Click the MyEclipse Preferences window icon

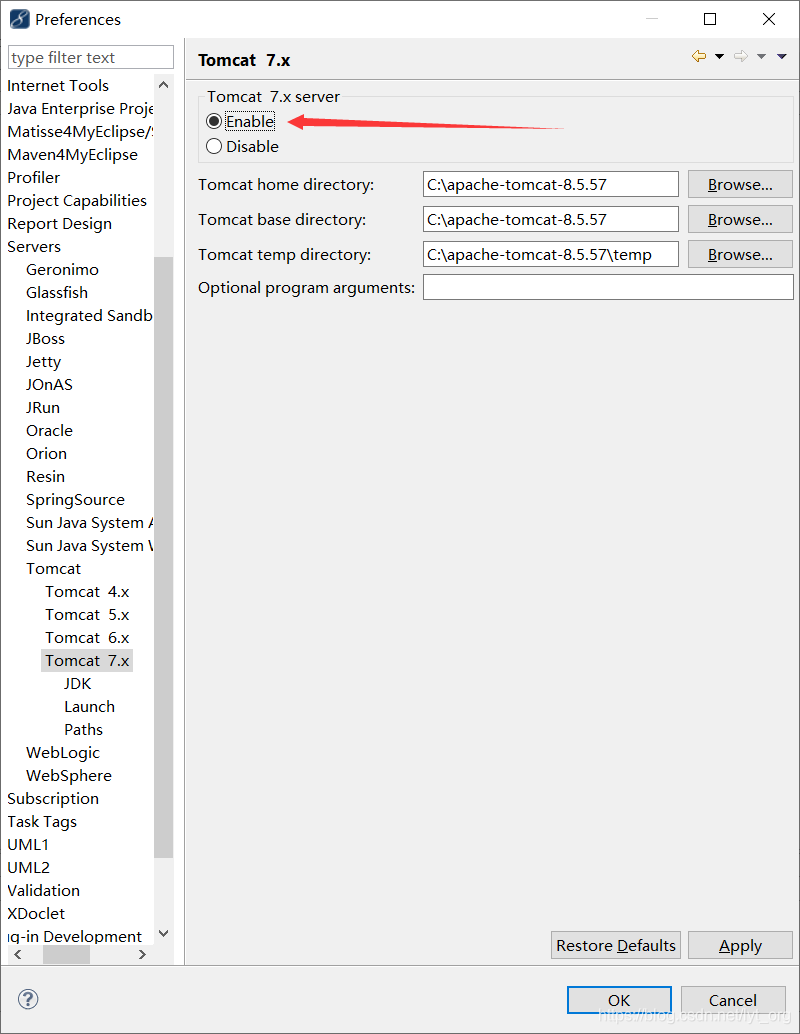(x=19, y=19)
